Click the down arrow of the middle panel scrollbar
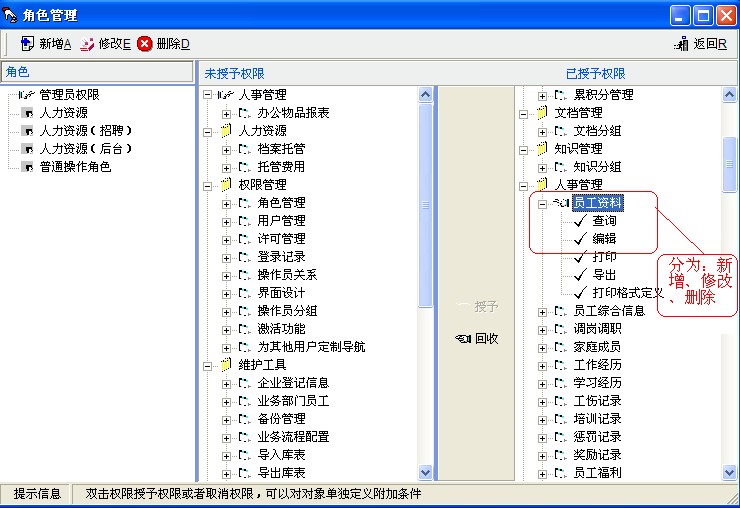 pyautogui.click(x=424, y=472)
